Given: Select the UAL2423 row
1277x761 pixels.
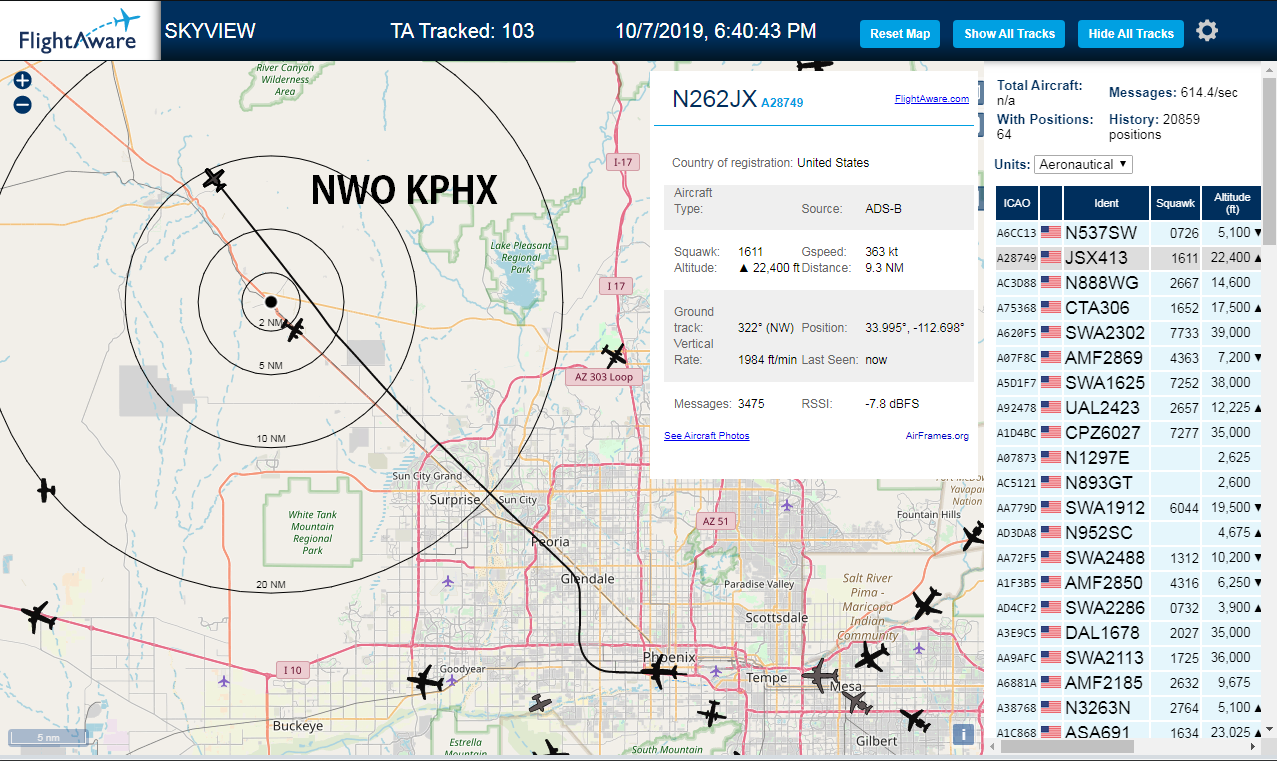Looking at the screenshot, I should [x=1129, y=407].
